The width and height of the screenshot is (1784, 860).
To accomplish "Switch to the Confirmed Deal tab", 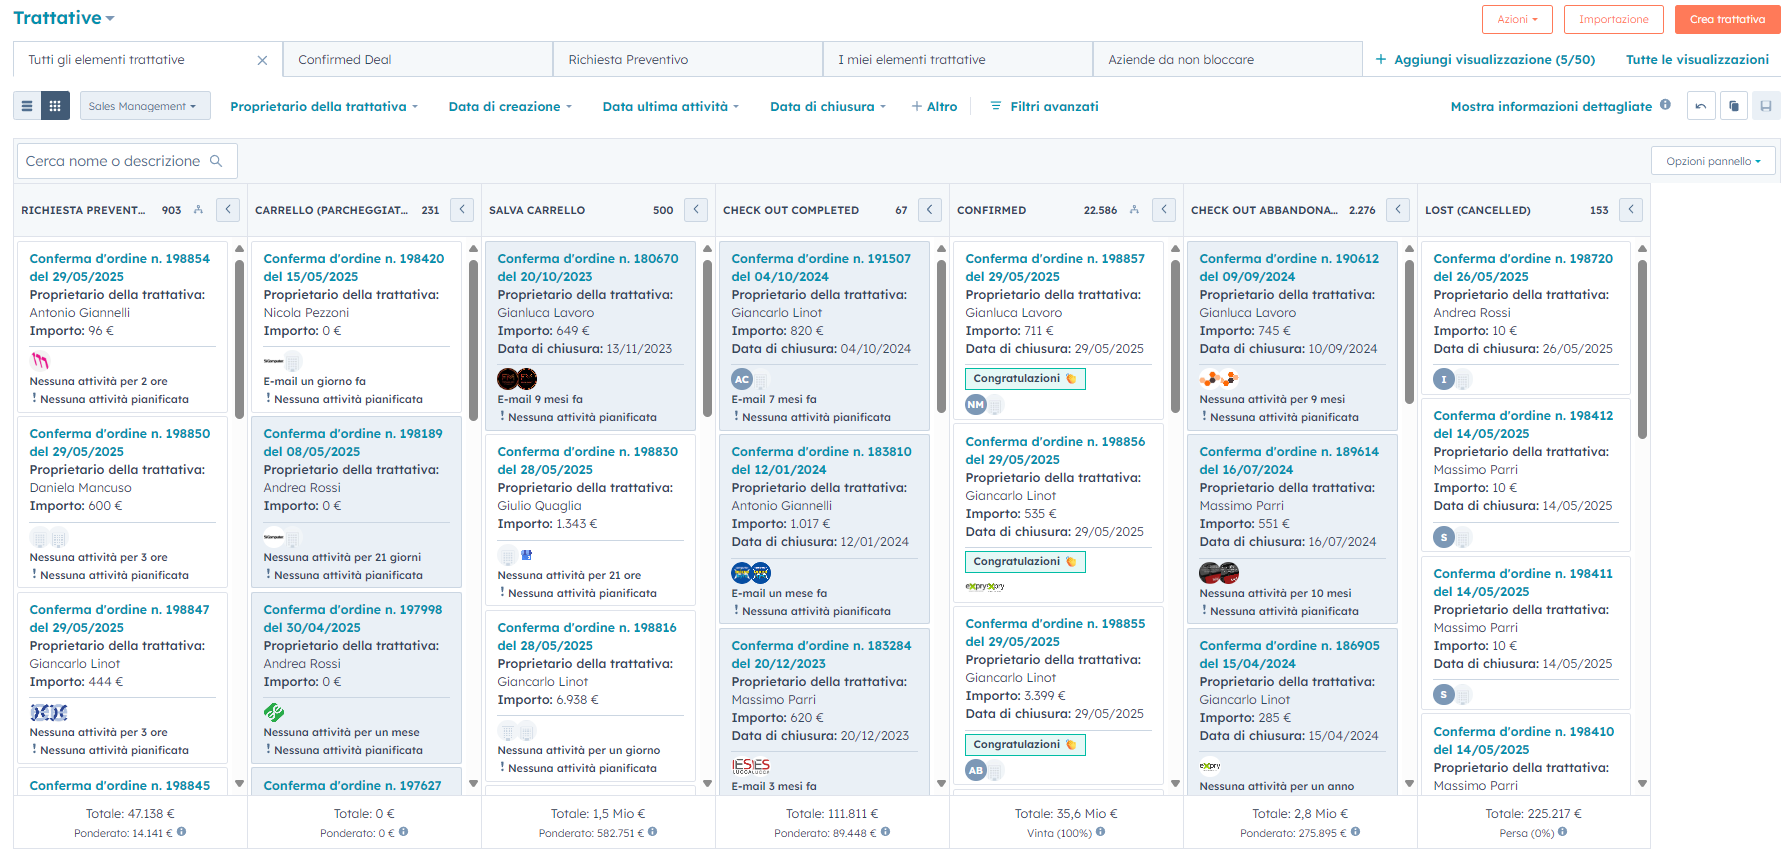I will click(417, 60).
